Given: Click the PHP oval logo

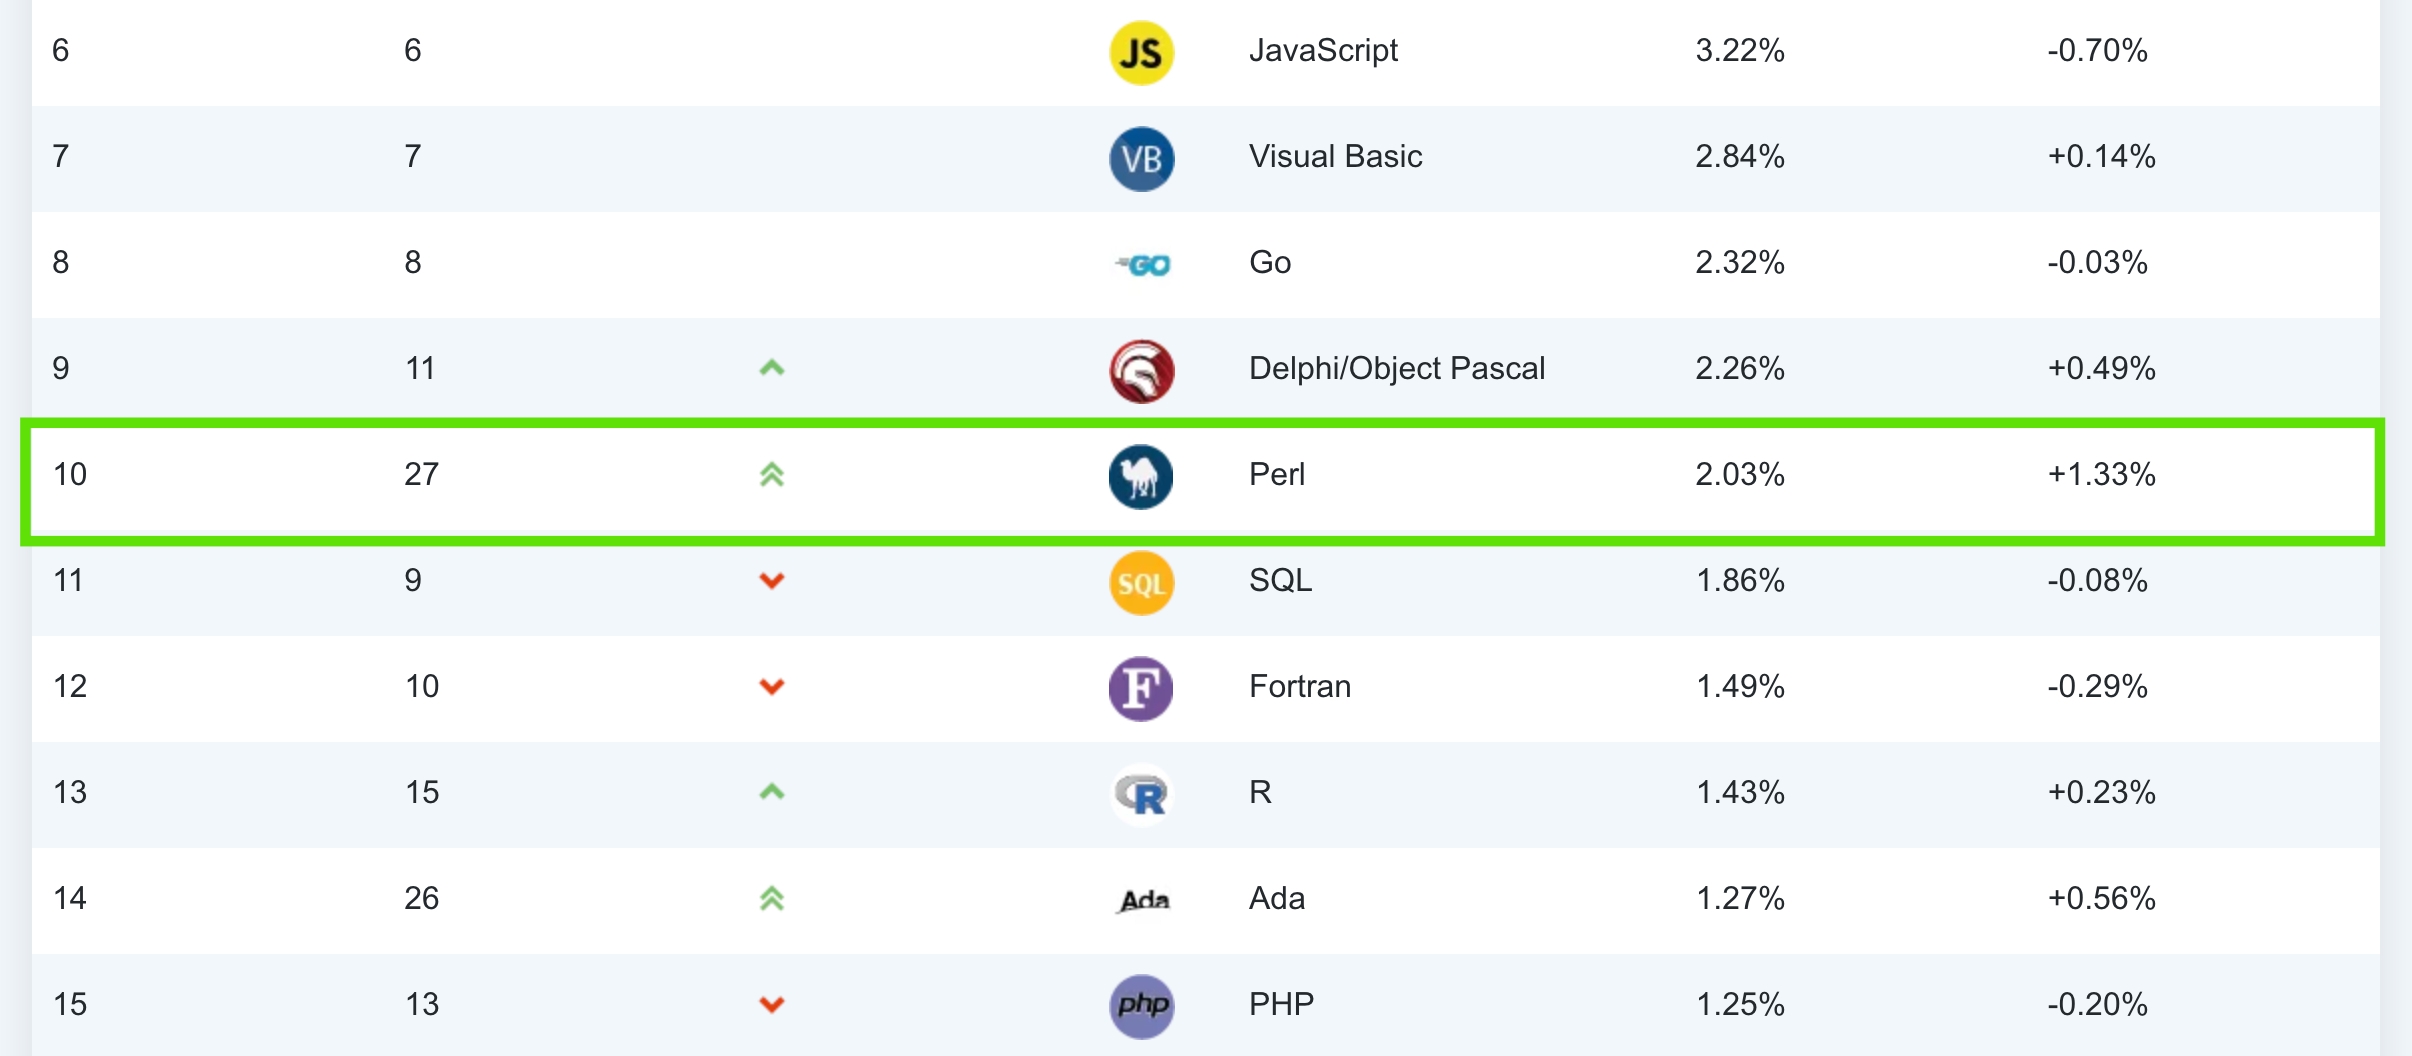Looking at the screenshot, I should 1141,1006.
